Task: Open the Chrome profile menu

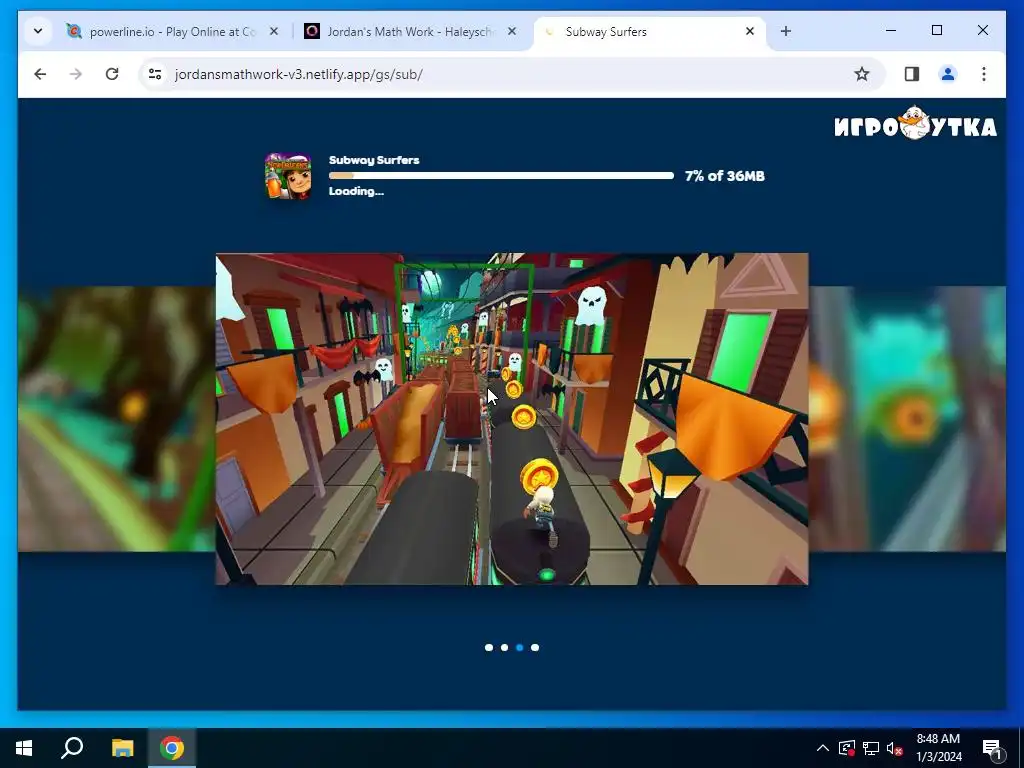Action: 948,74
